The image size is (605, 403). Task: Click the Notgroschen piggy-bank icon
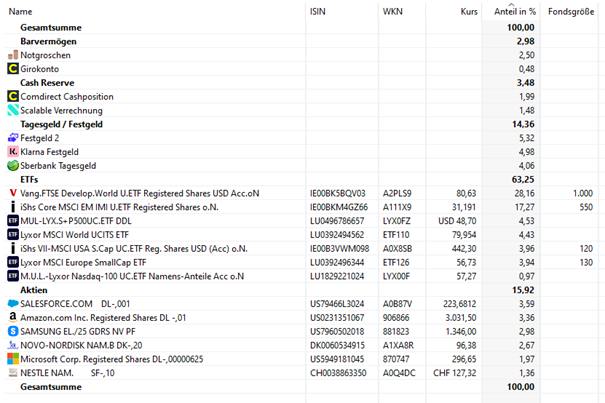(13, 55)
